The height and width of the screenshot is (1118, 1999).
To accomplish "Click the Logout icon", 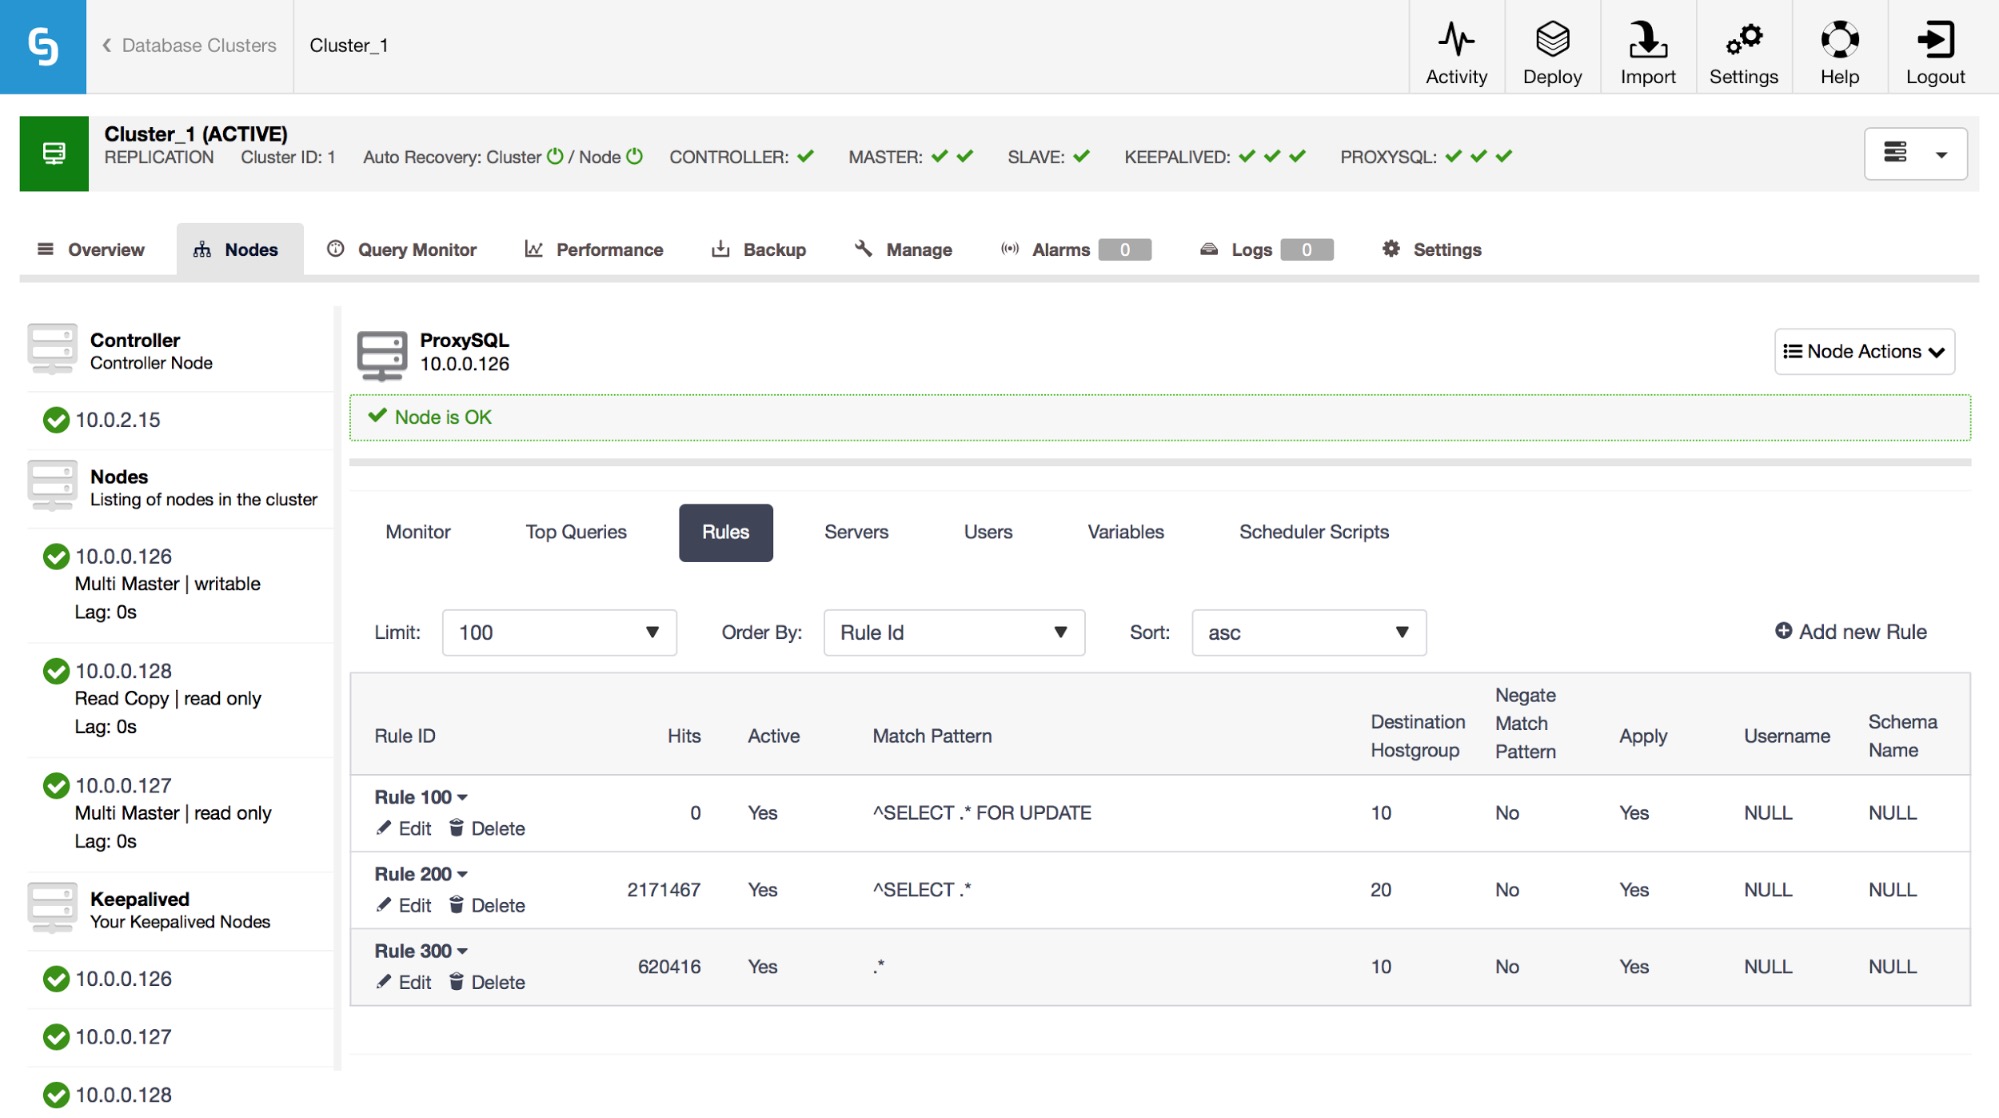I will (1935, 52).
